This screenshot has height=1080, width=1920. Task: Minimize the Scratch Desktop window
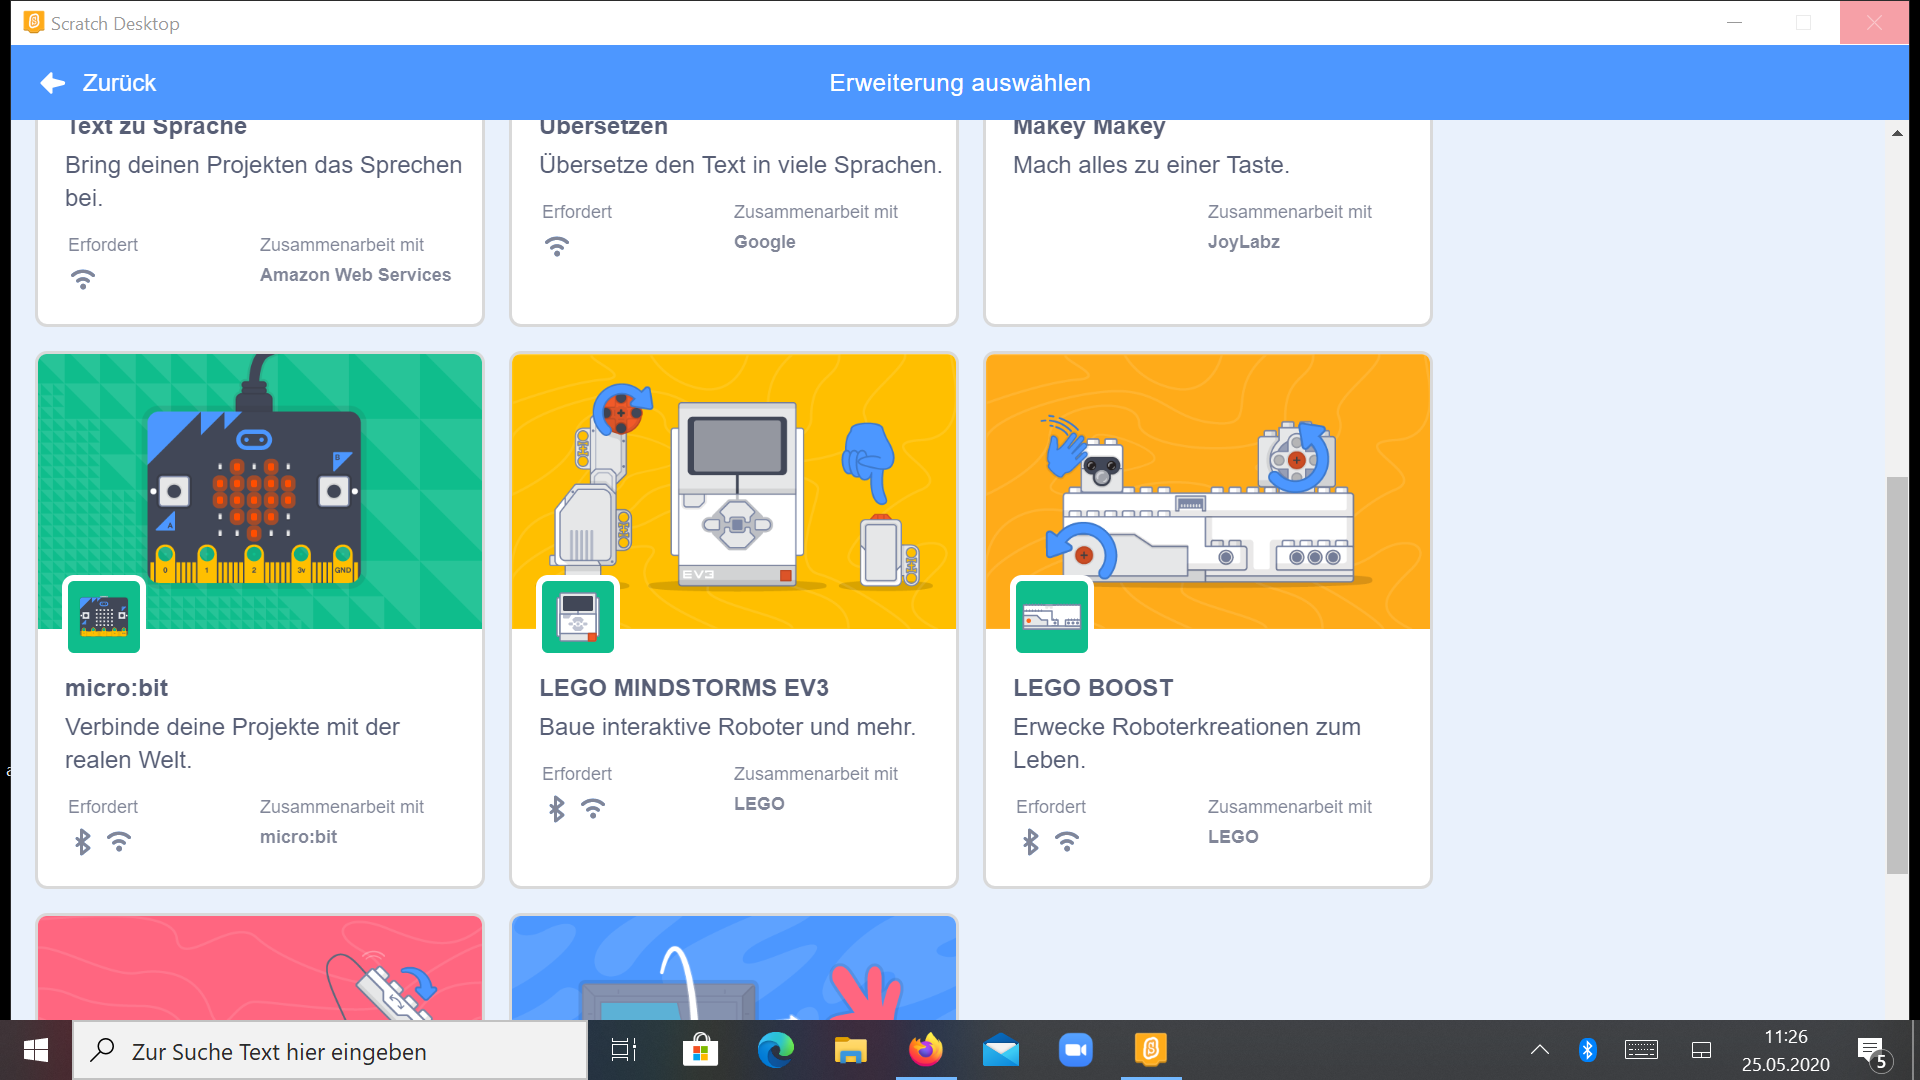point(1735,22)
